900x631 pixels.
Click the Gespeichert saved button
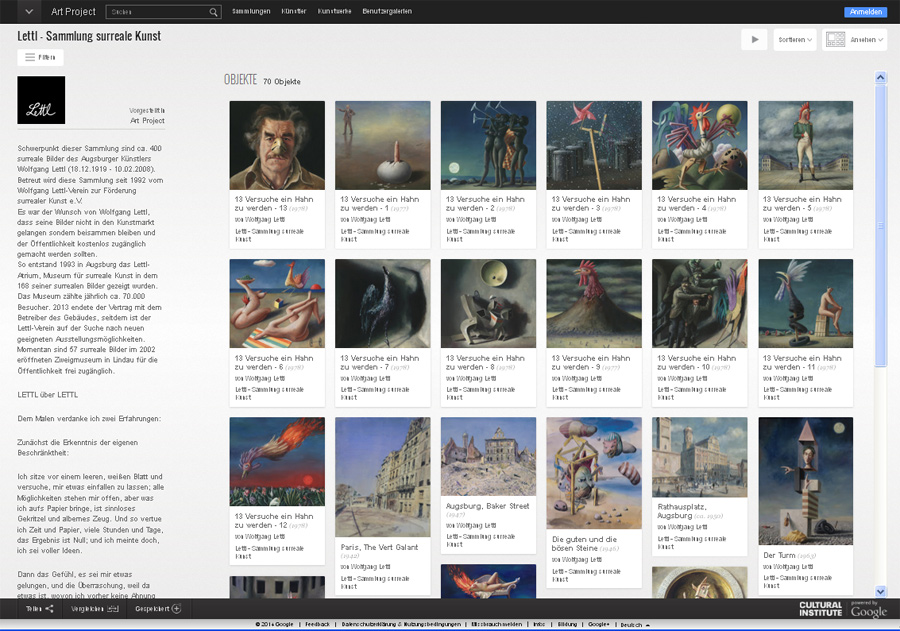(x=158, y=609)
